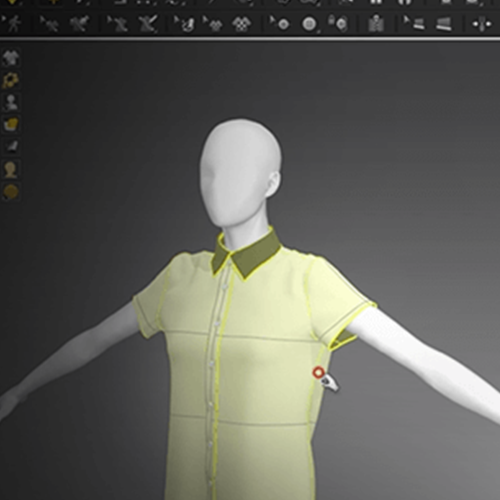Image resolution: width=500 pixels, height=500 pixels.
Task: Click the left-right arrows gizmo icon
Action: tap(482, 24)
